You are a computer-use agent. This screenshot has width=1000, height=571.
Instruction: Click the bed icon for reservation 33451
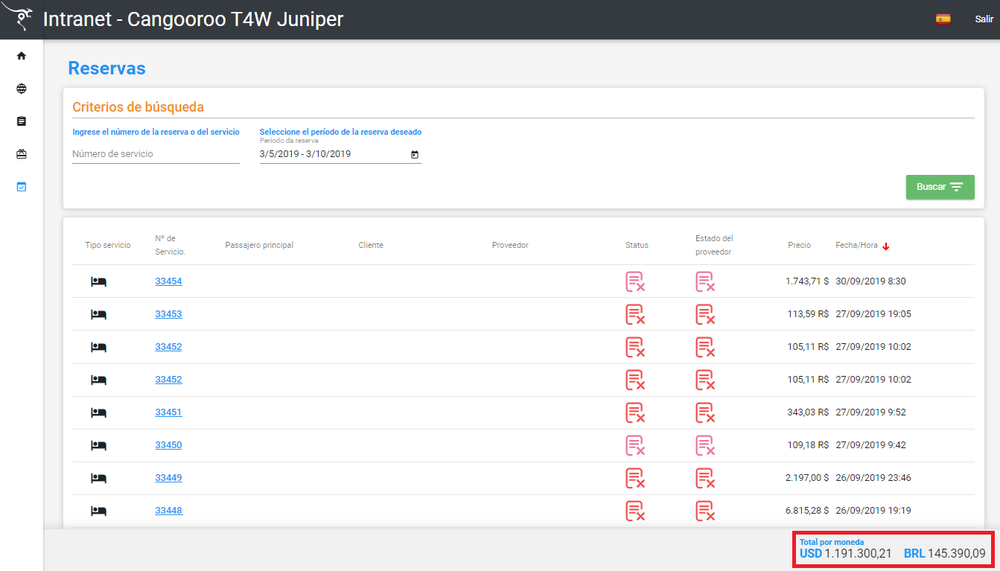point(98,412)
